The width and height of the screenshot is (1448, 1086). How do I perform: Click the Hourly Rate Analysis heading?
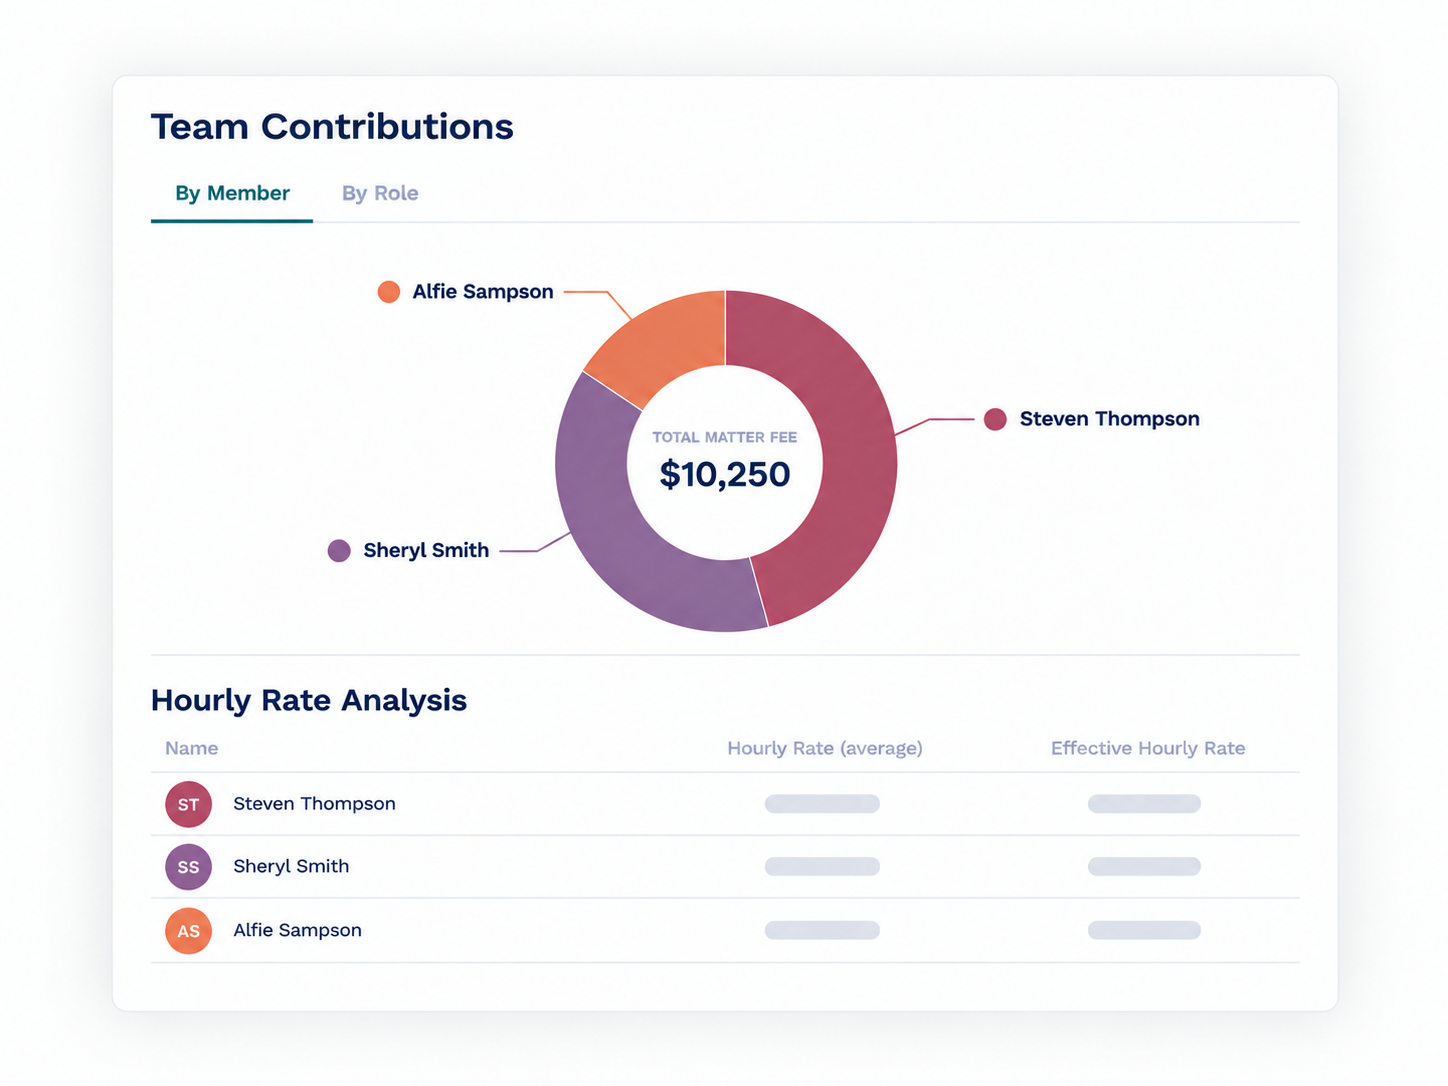309,700
